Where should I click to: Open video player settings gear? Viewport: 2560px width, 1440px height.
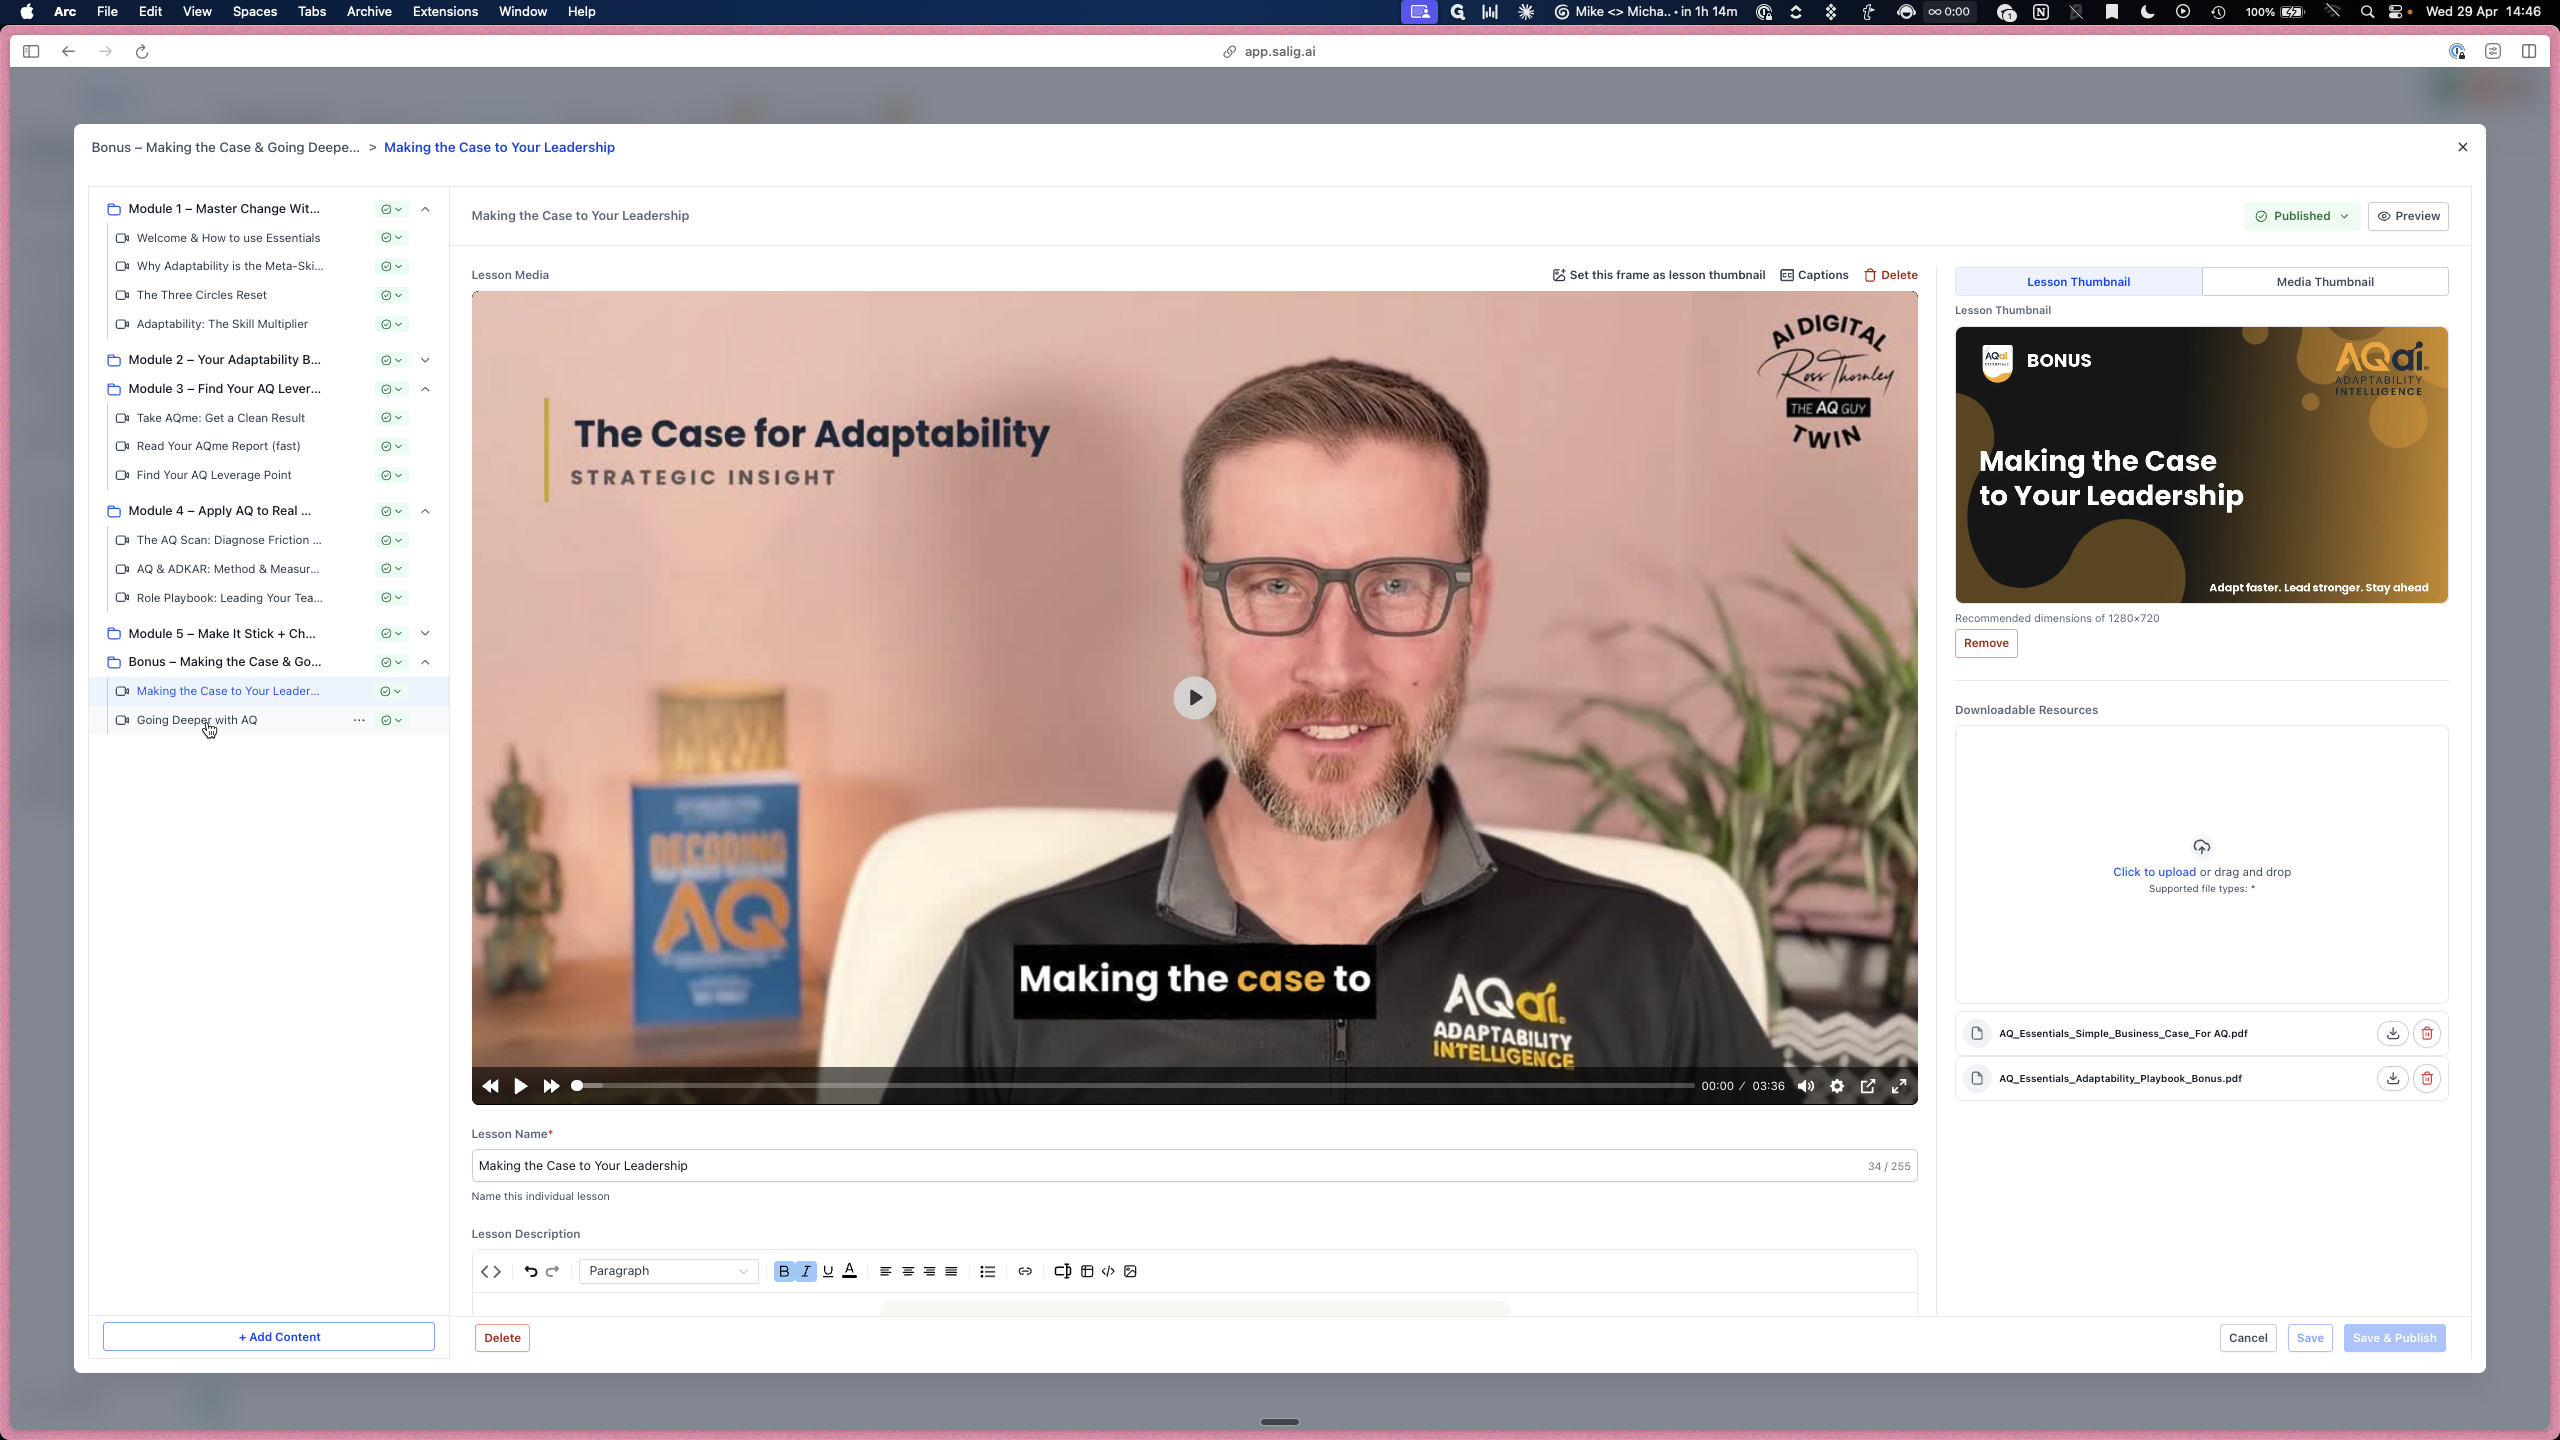1837,1086
